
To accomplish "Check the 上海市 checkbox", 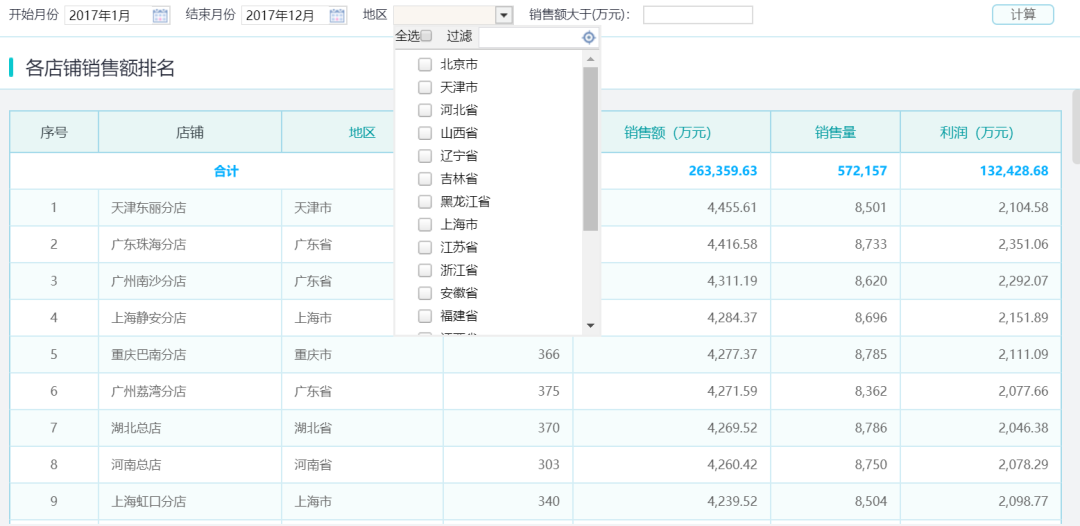I will click(425, 224).
